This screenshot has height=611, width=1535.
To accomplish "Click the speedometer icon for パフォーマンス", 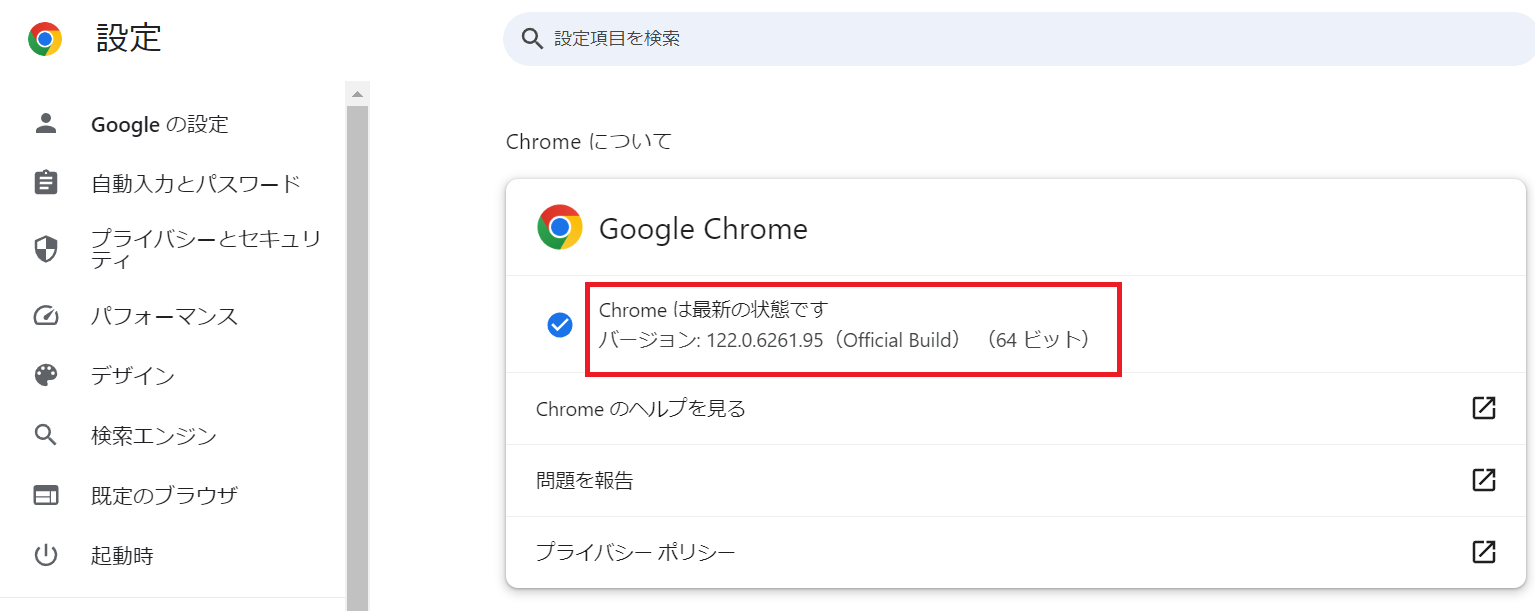I will point(46,316).
